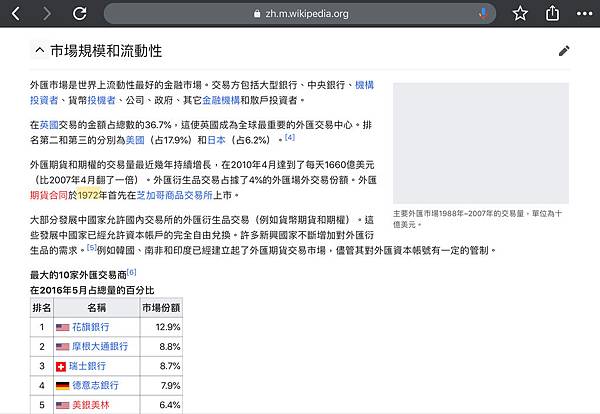Open footnote reference [5]
The image size is (600, 414).
pyautogui.click(x=91, y=248)
